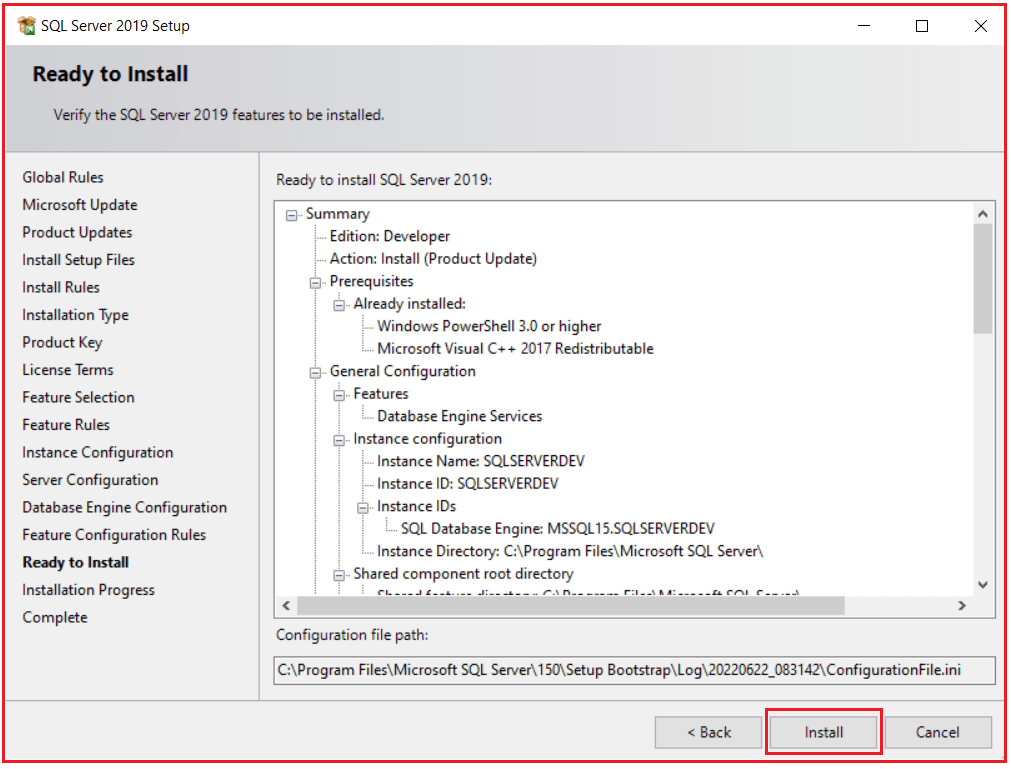Viewport: 1011px width, 769px height.
Task: Select the Edition: Developer row
Action: click(x=389, y=237)
